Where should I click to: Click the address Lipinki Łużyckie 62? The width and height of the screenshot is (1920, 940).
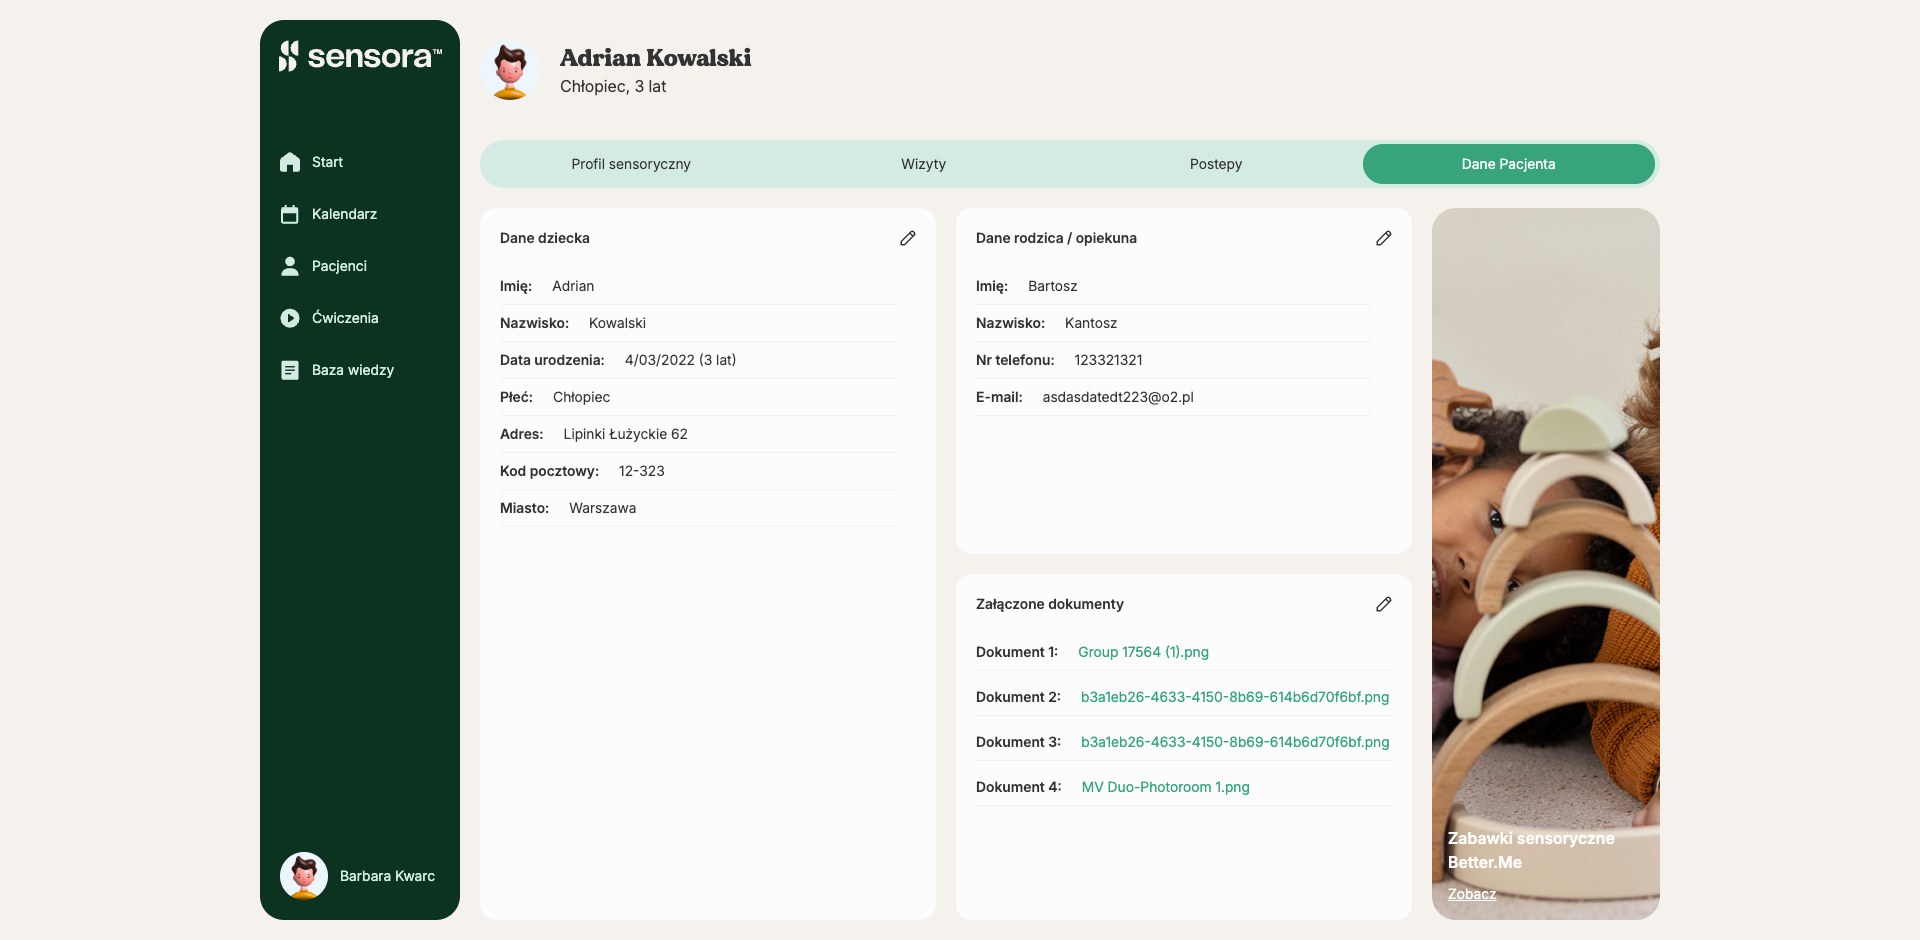pyautogui.click(x=625, y=434)
